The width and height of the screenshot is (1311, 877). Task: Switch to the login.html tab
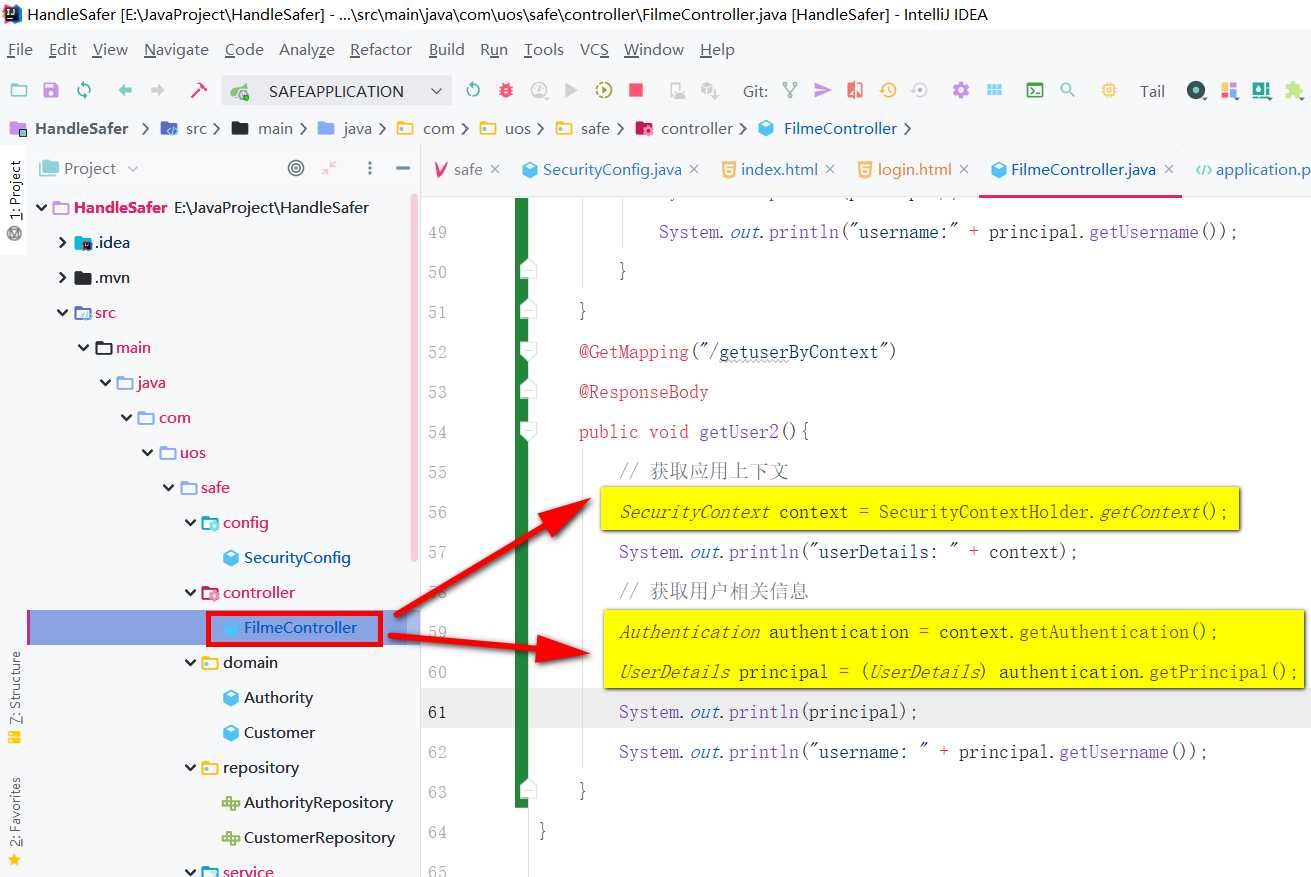pos(914,169)
